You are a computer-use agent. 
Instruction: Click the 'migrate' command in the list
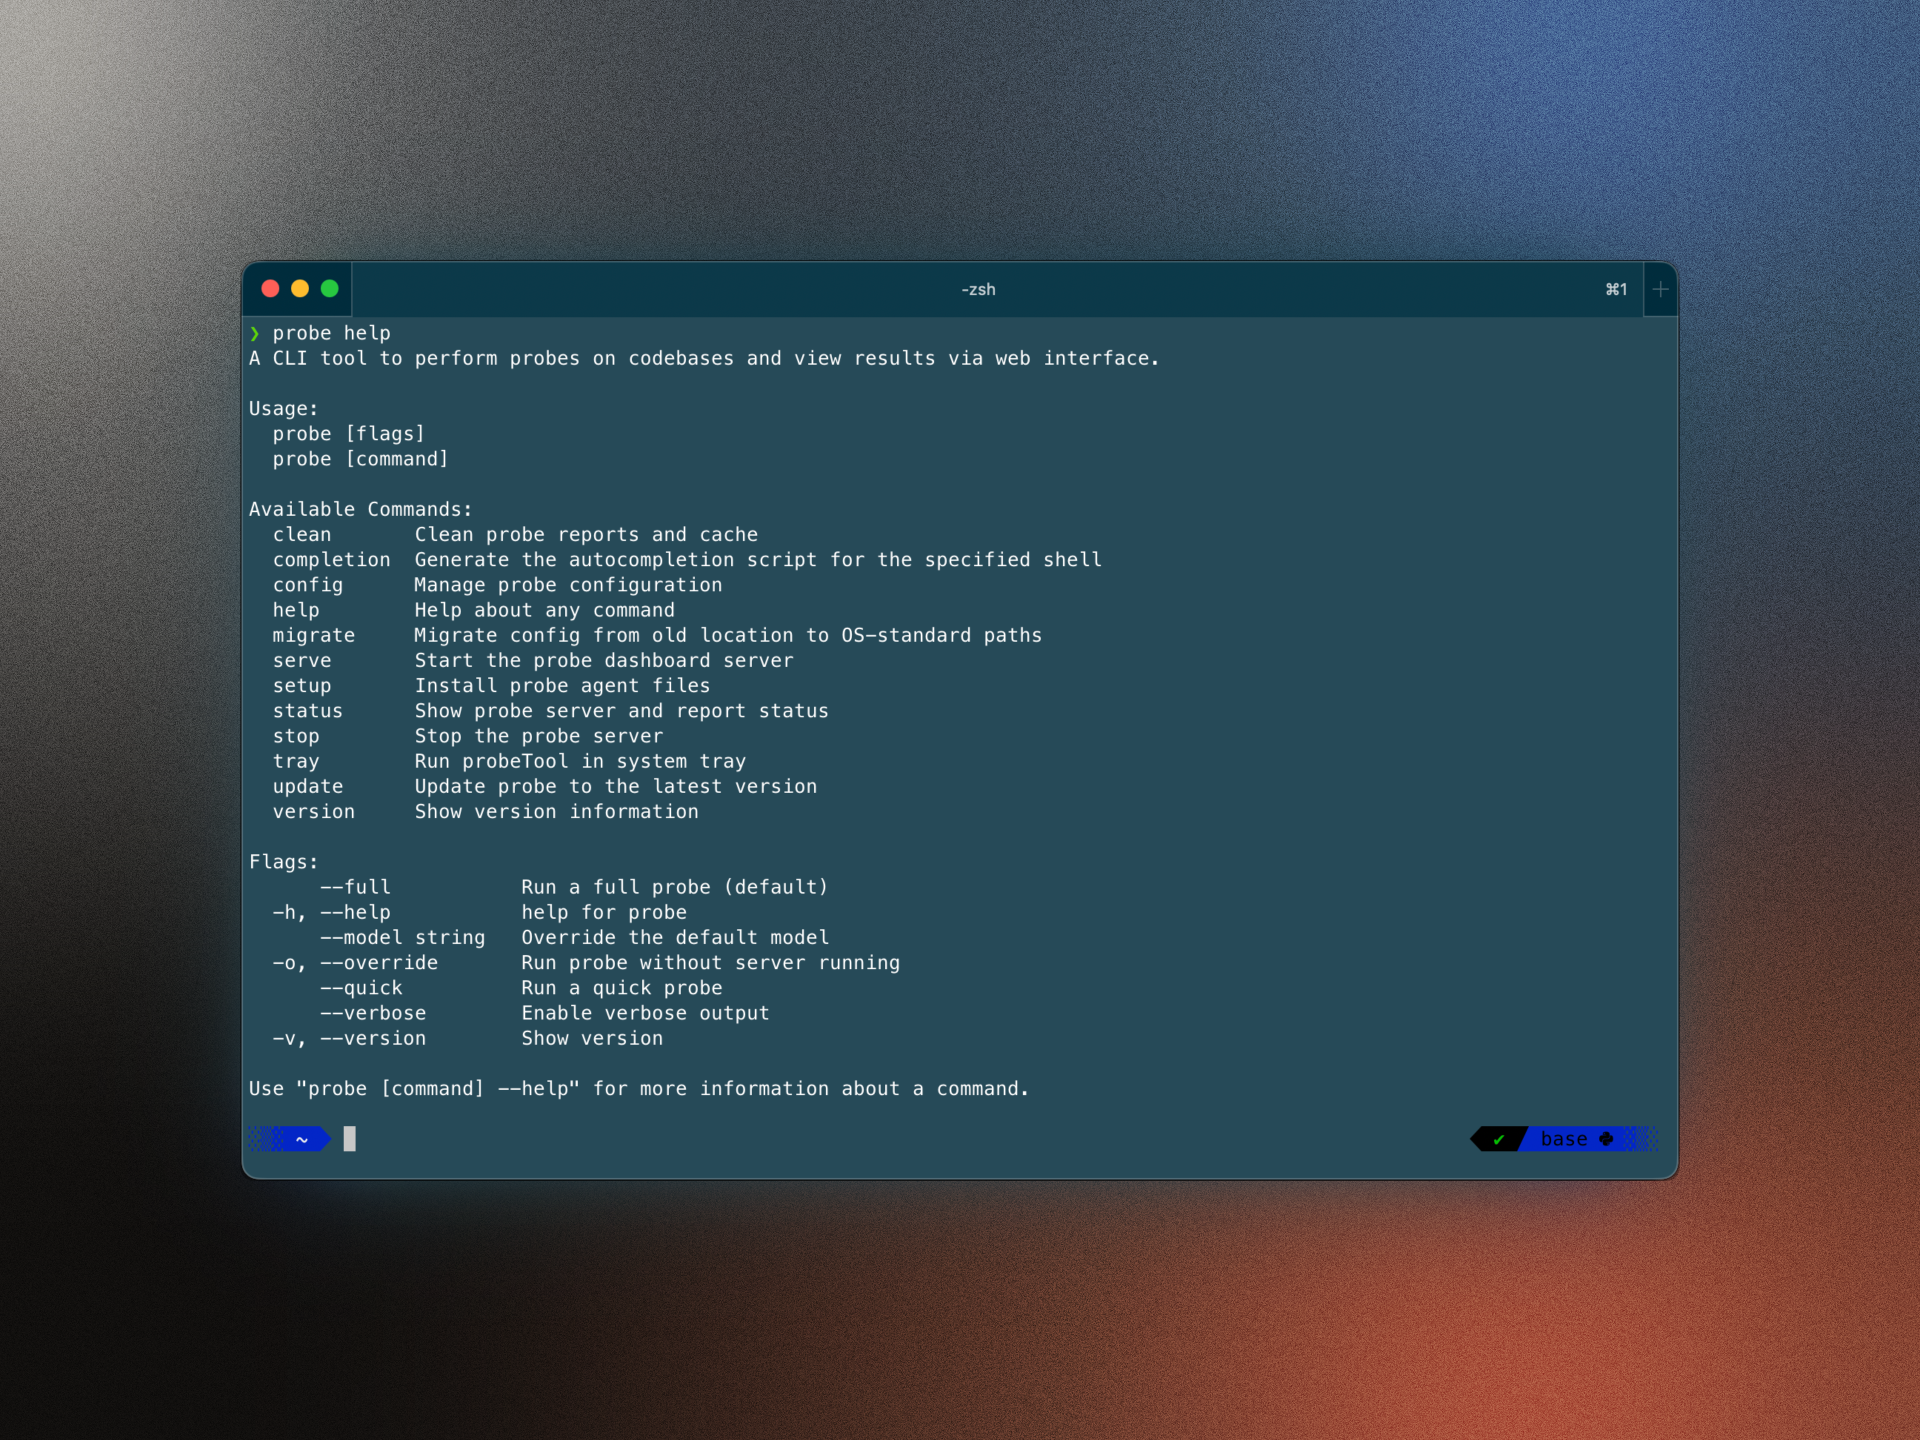tap(313, 636)
